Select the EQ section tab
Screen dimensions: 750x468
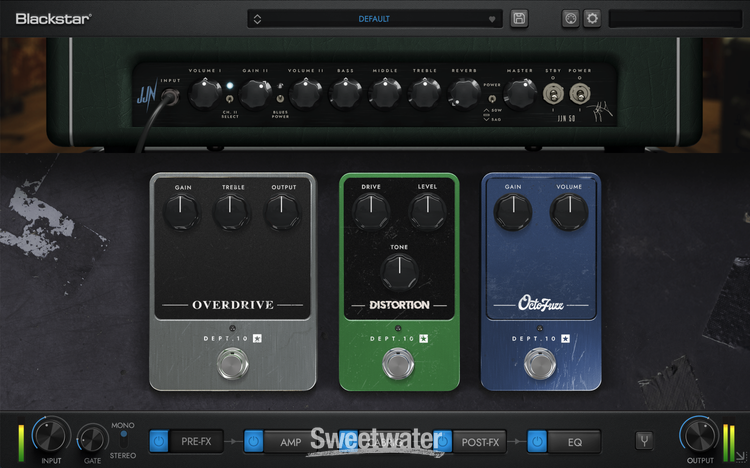tap(574, 442)
